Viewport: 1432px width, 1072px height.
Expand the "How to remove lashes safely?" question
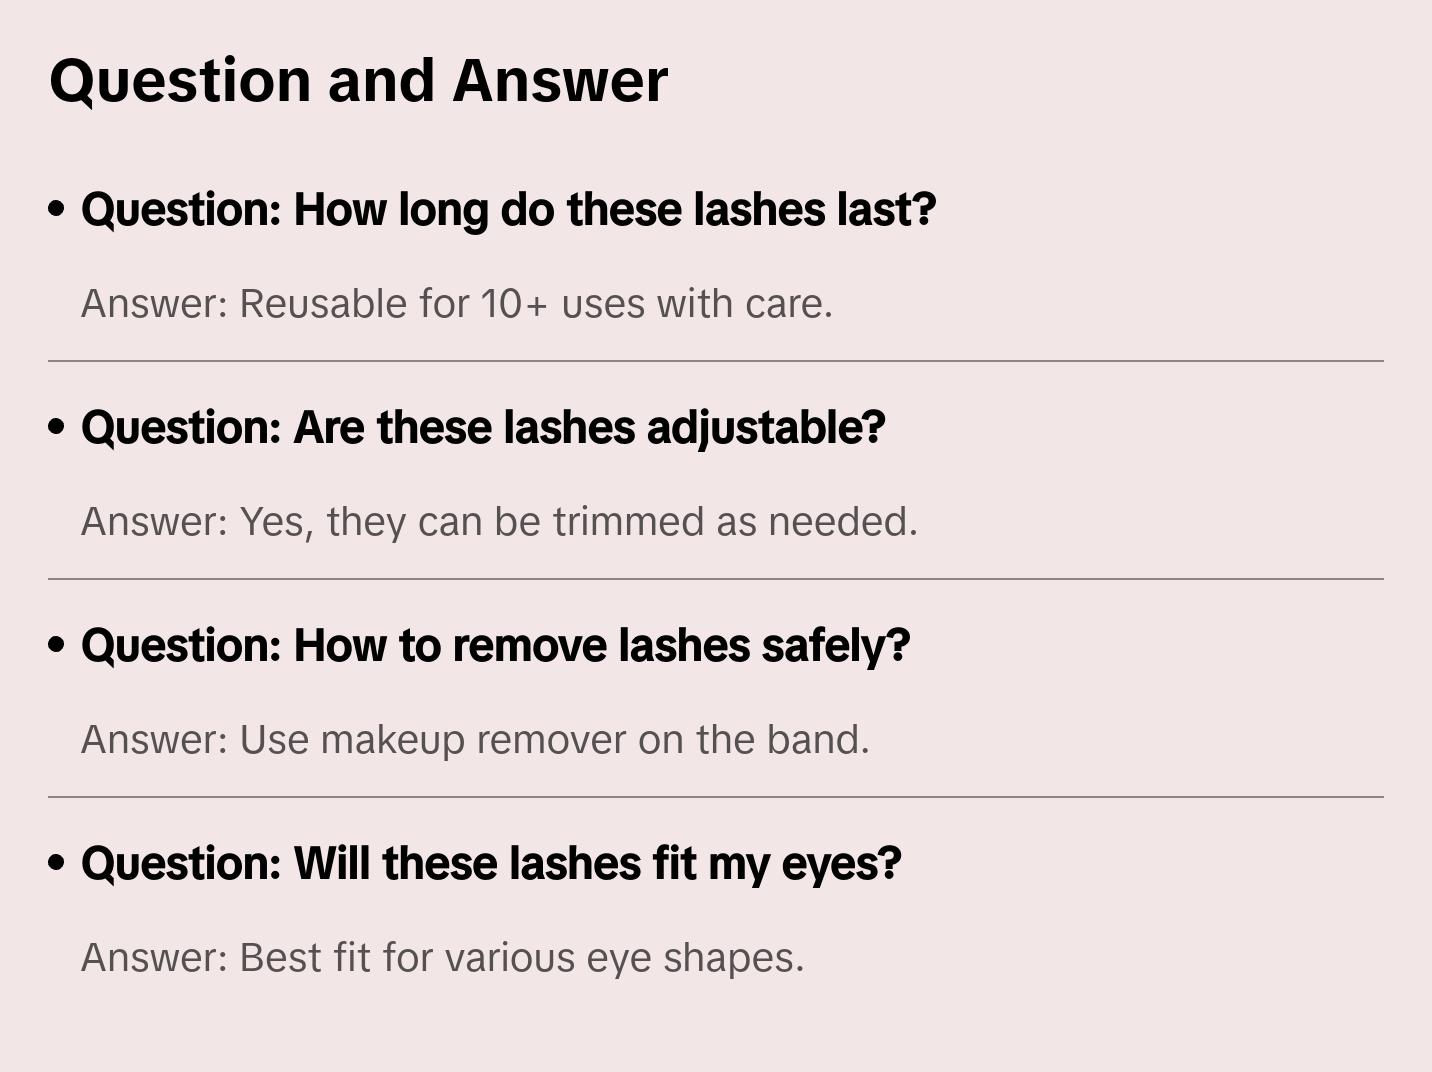tap(495, 646)
